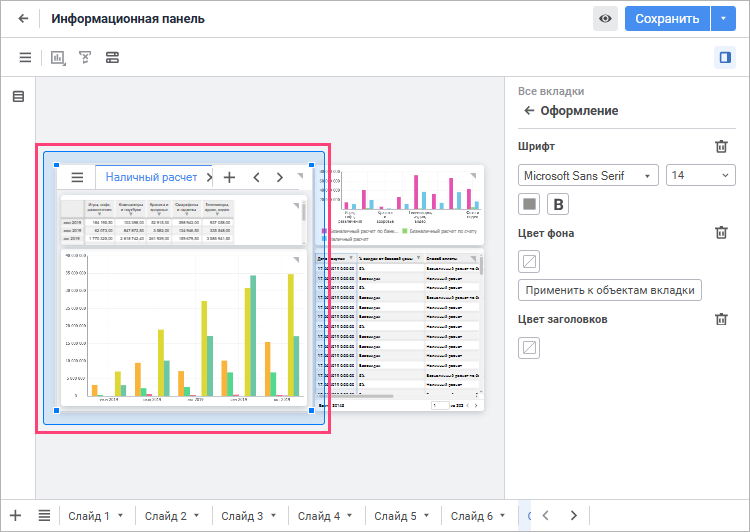Open Слайд 3 dropdown arrow
The width and height of the screenshot is (750, 532).
pos(273,516)
